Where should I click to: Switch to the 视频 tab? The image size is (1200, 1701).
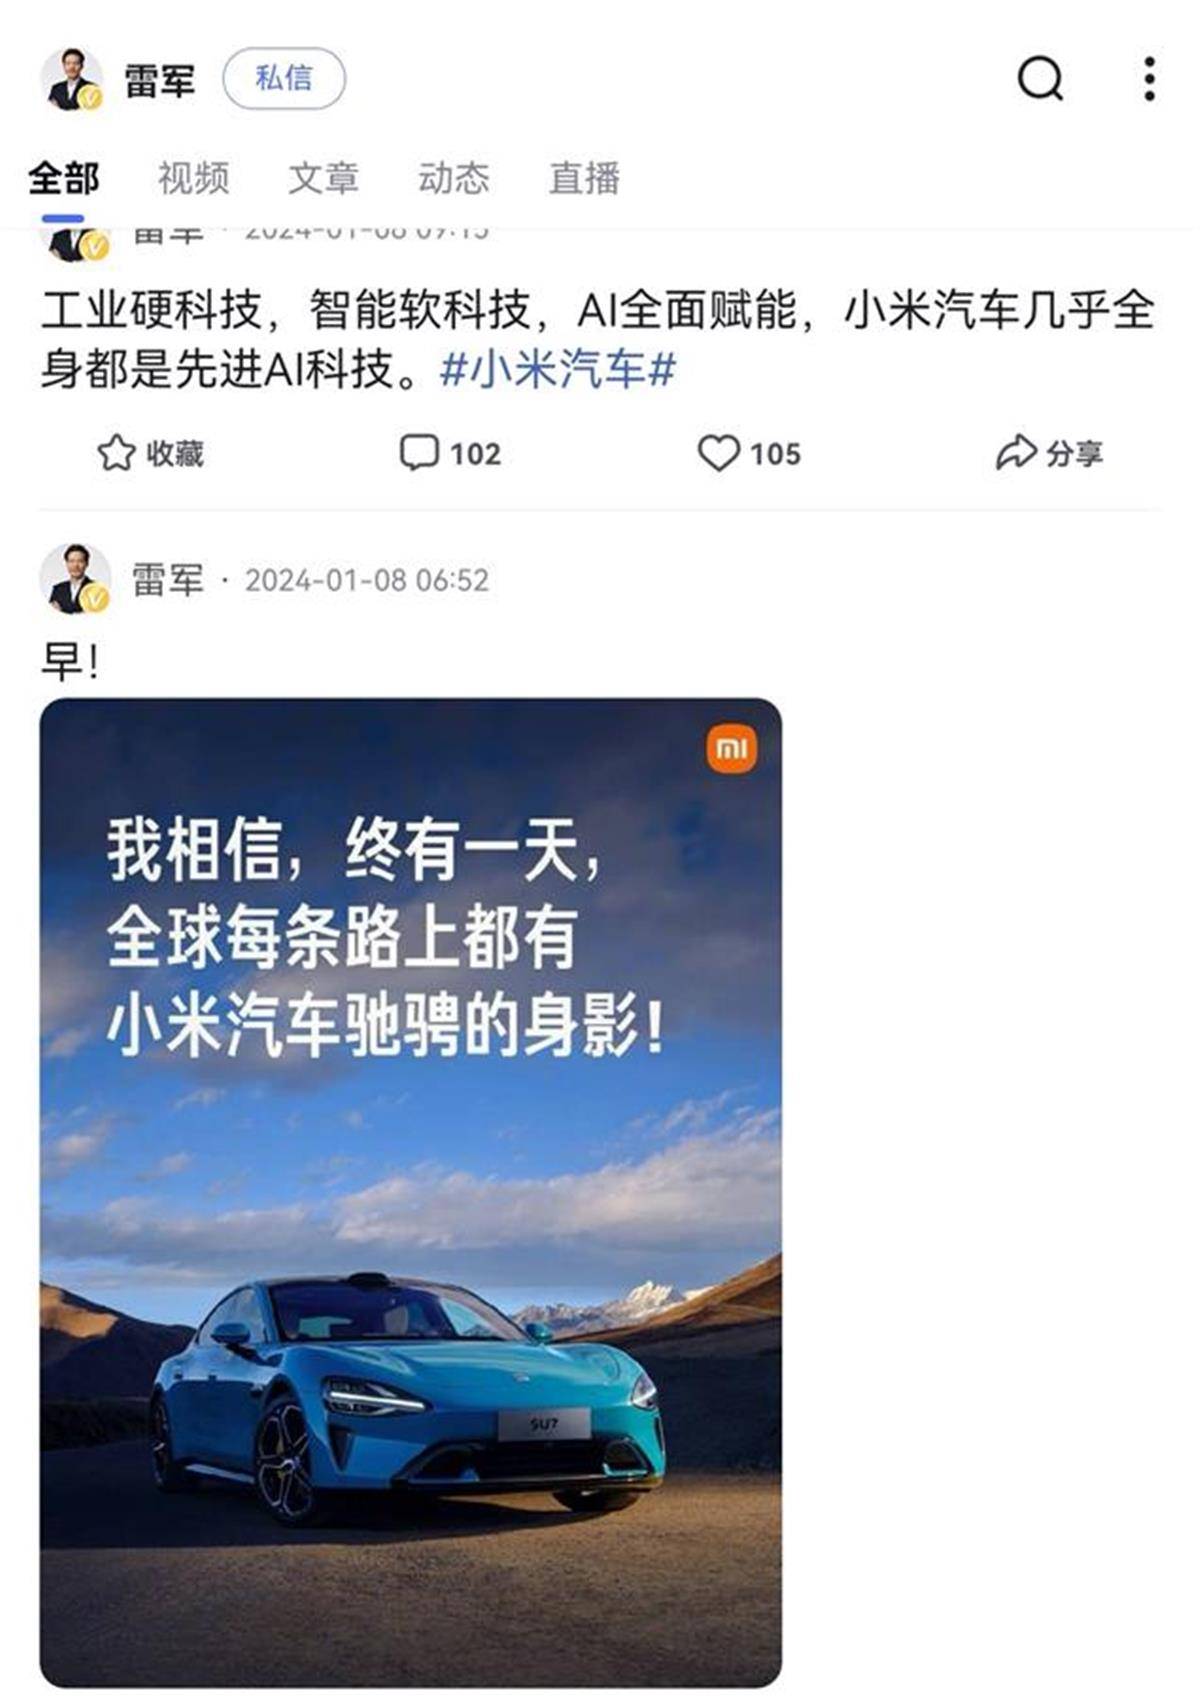194,178
